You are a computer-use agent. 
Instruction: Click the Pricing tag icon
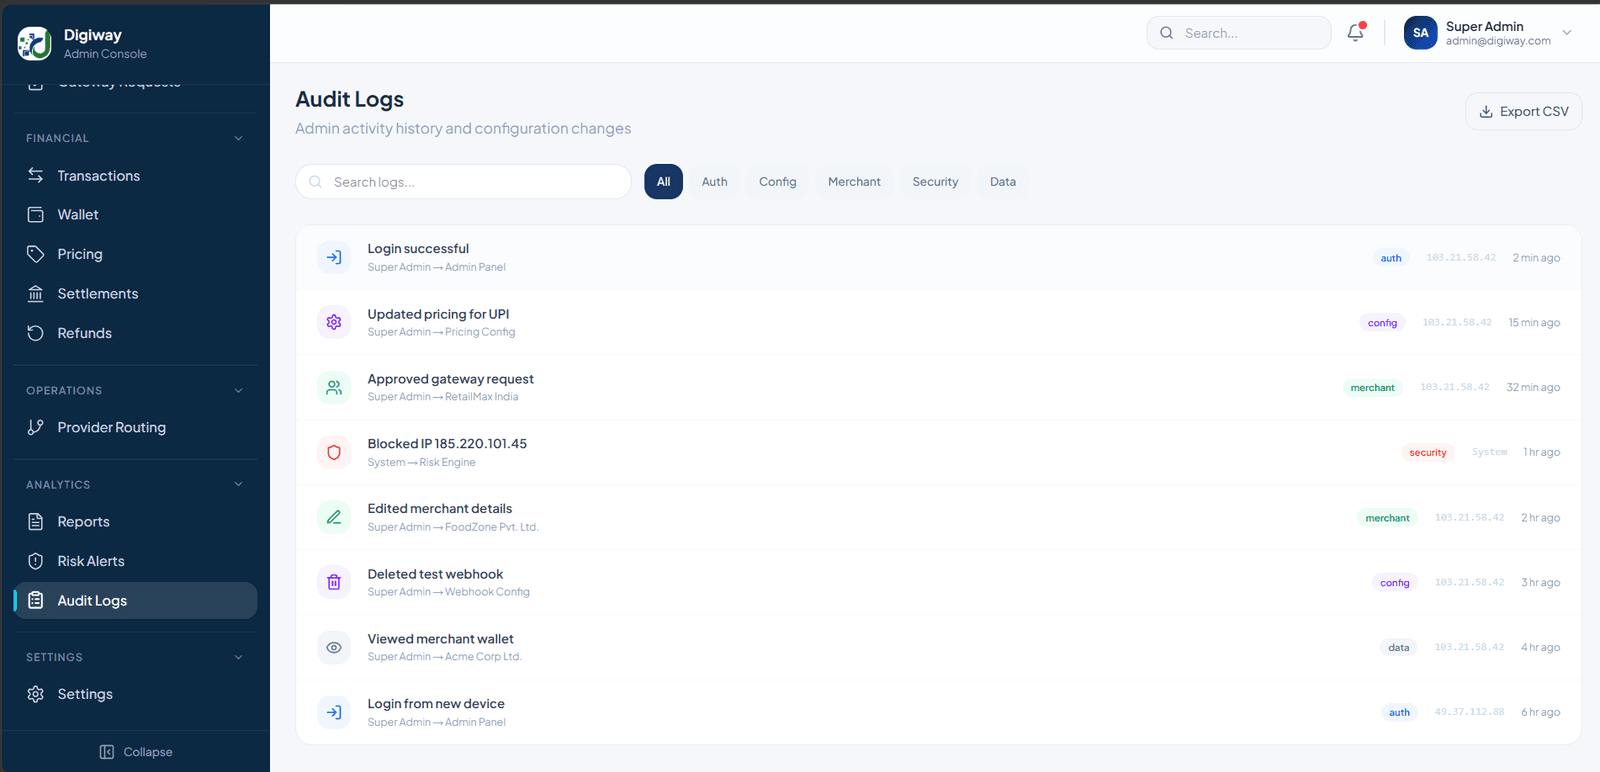pos(36,254)
